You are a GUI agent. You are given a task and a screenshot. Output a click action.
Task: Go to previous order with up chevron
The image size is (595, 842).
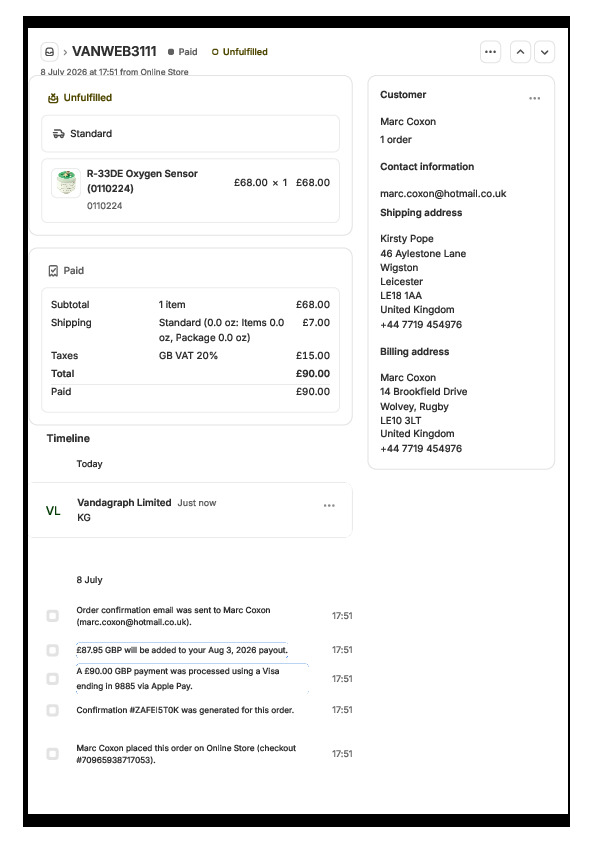(x=520, y=52)
